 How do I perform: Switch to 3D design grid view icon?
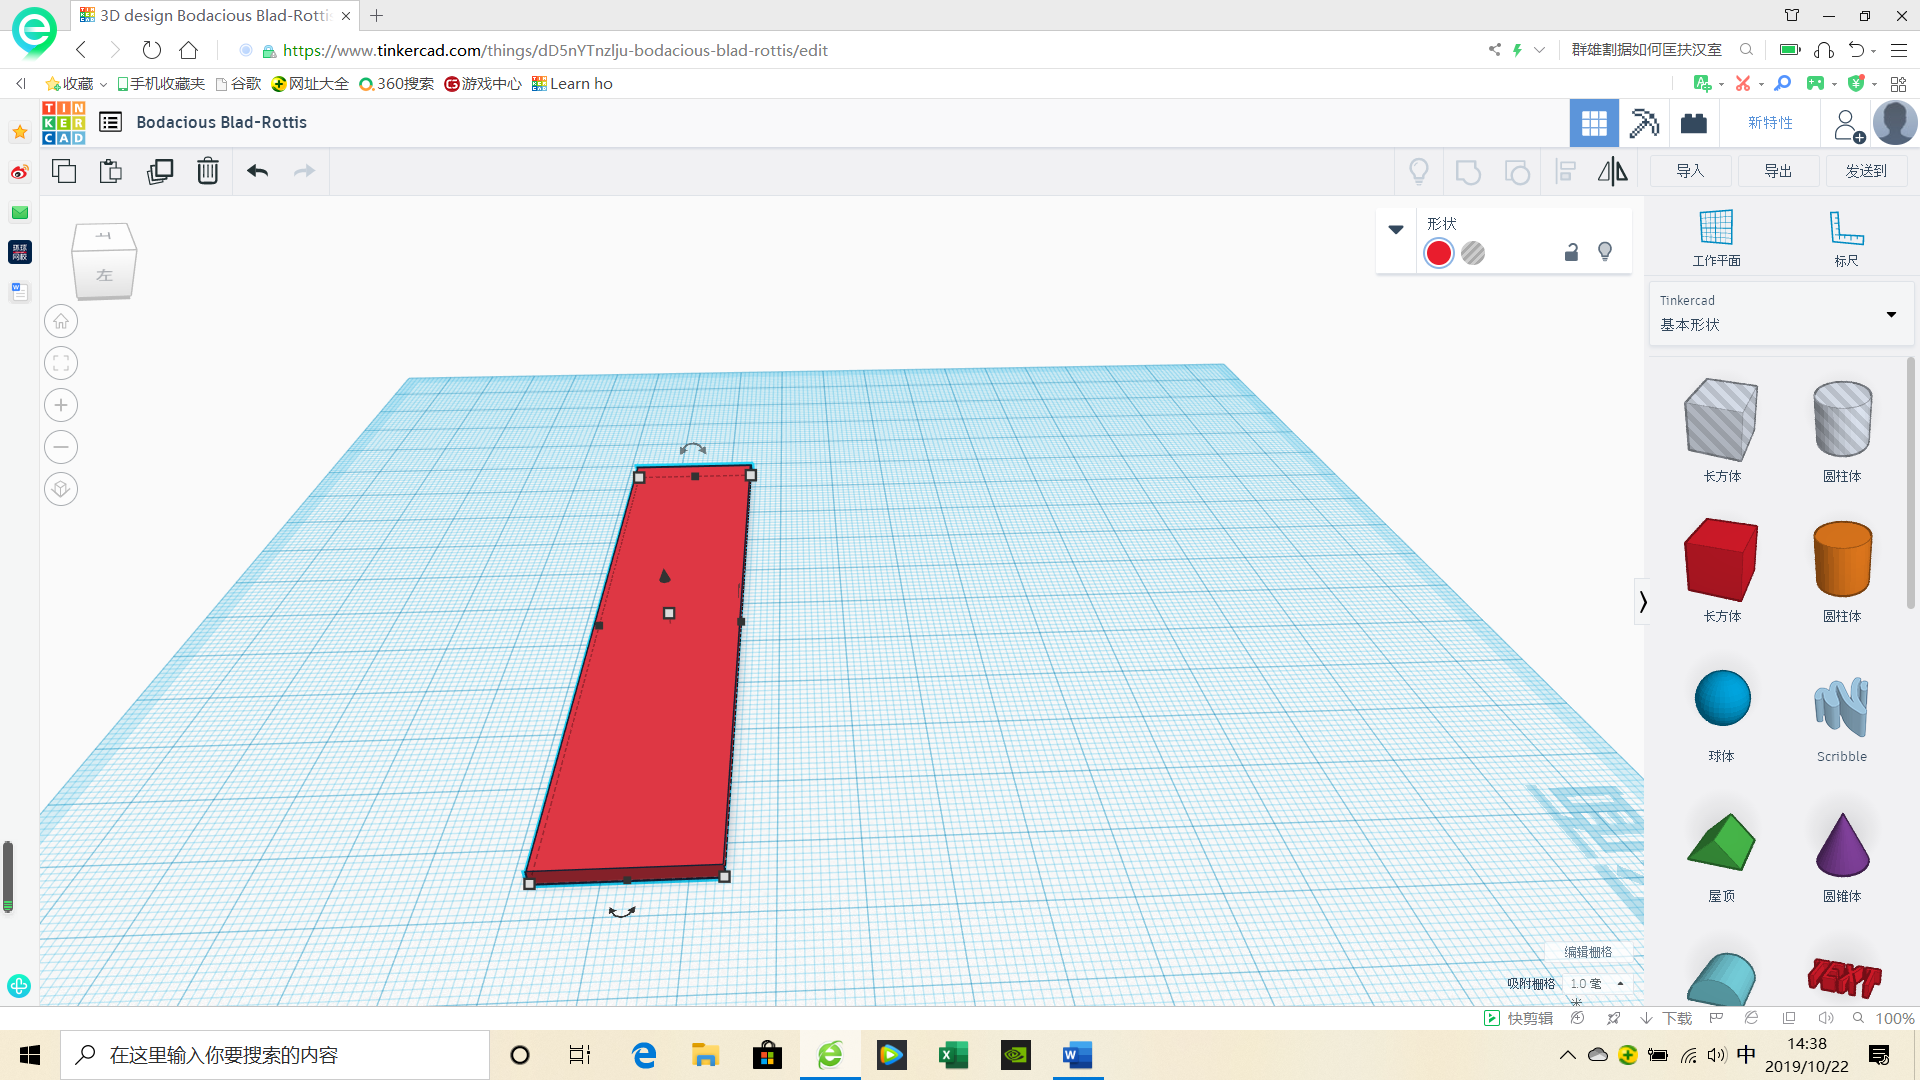(x=1594, y=123)
